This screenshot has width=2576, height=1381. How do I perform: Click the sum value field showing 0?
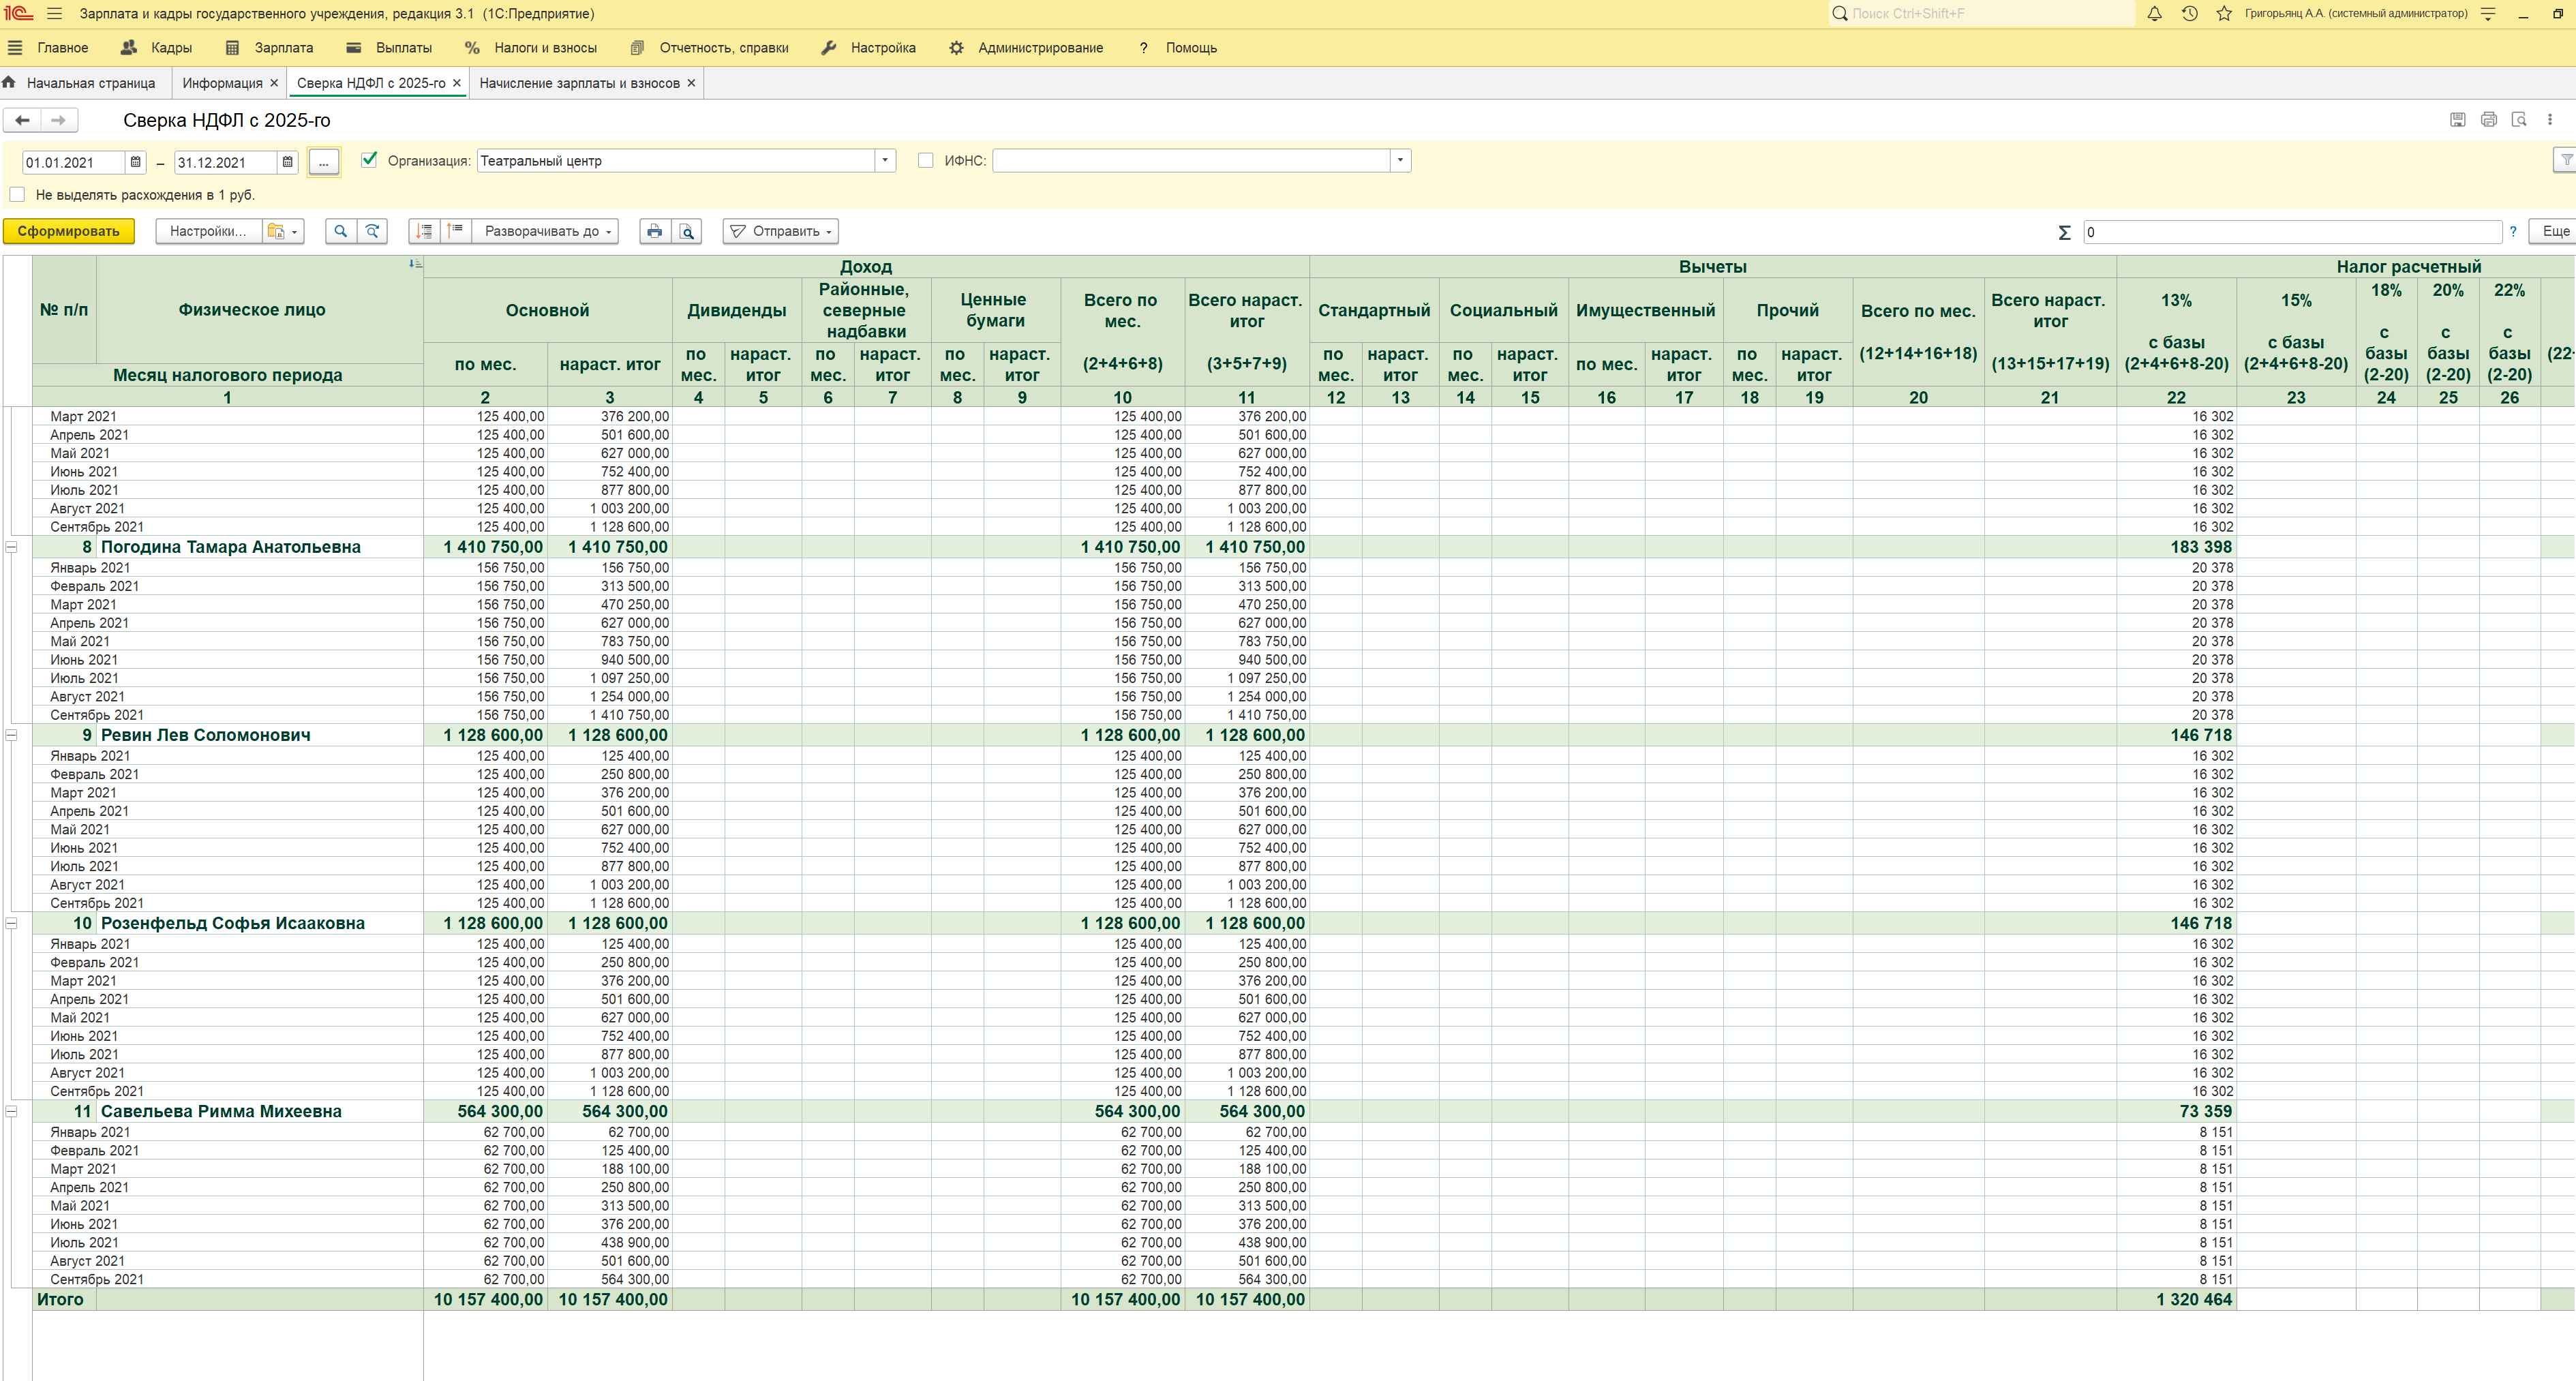[x=2292, y=232]
